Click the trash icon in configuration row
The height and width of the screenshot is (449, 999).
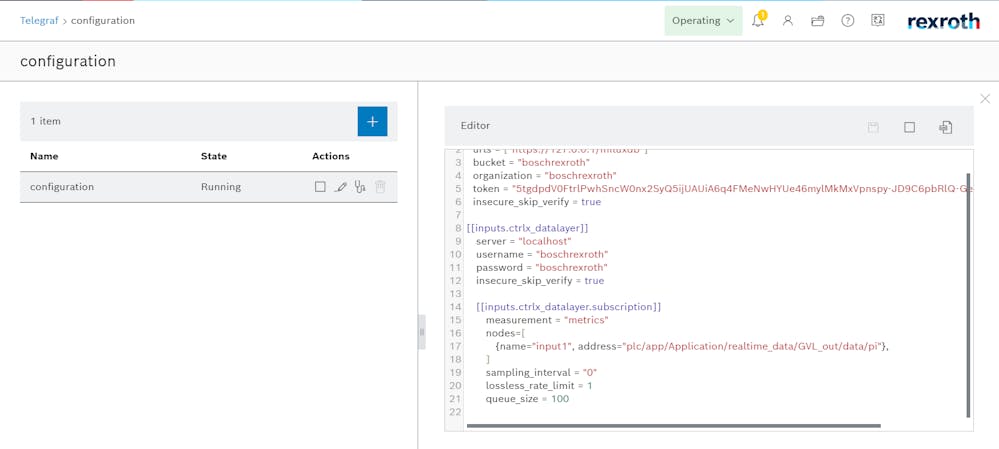coord(380,187)
